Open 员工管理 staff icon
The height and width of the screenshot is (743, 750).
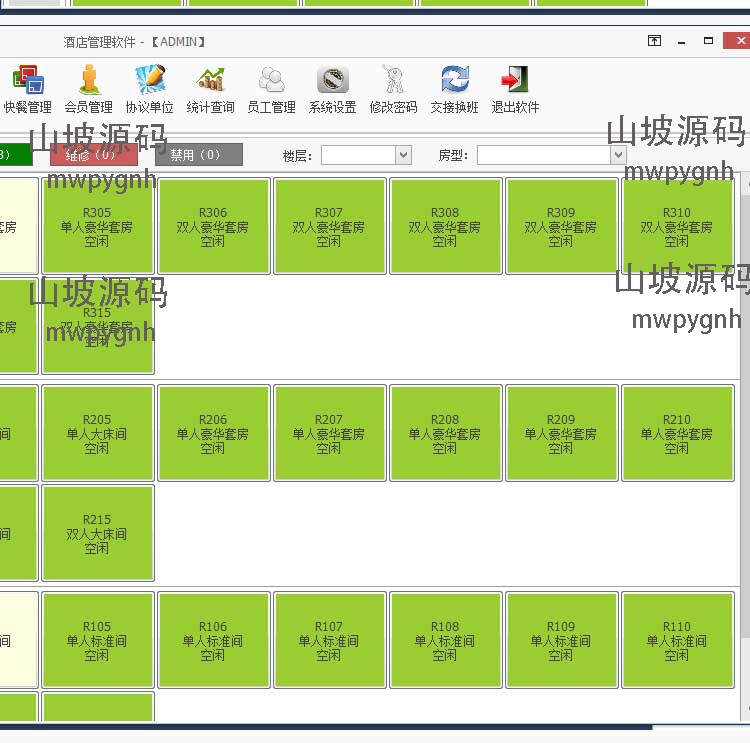click(x=272, y=79)
